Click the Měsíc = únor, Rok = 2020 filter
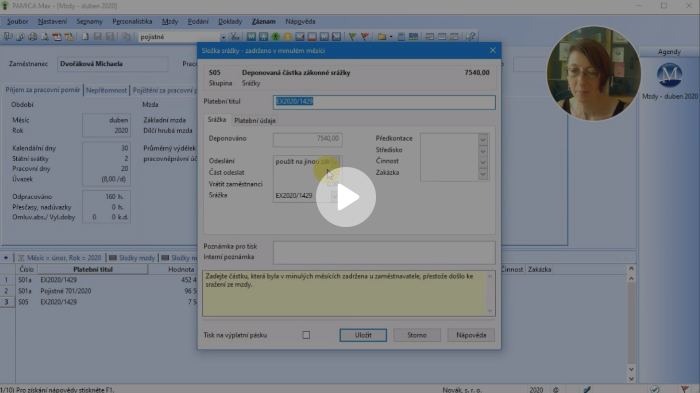700x393 pixels. point(60,258)
